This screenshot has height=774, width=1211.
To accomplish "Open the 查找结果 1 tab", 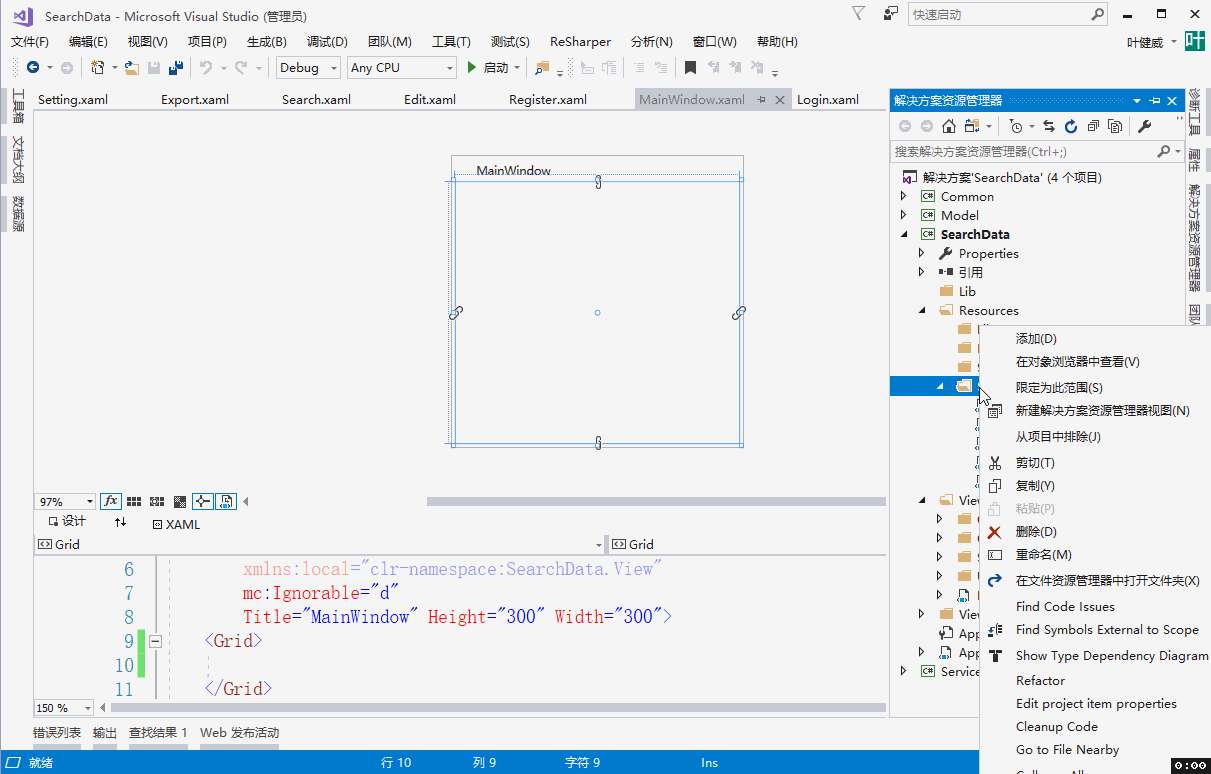I will pos(158,733).
